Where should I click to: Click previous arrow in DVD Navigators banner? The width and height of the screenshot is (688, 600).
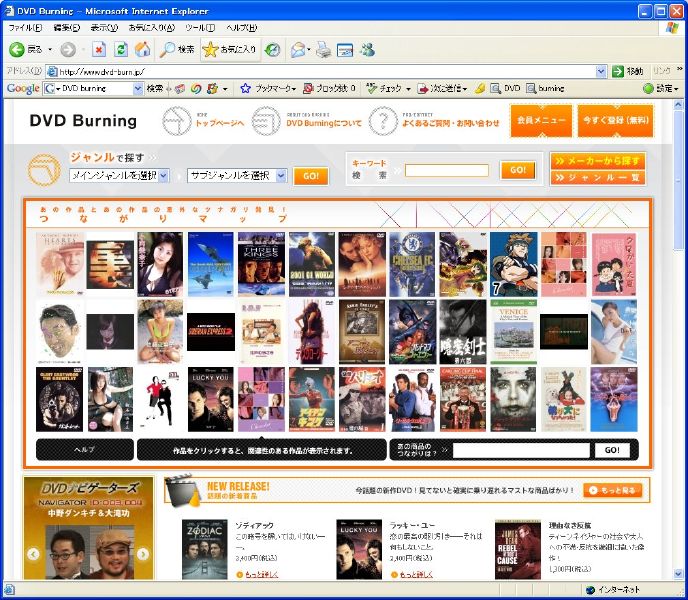click(x=33, y=554)
